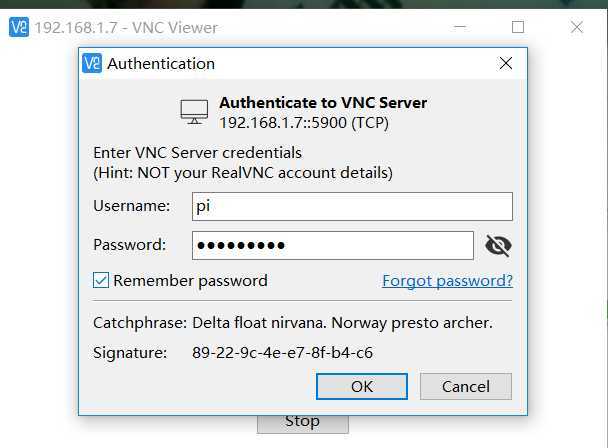Click the Catchphrase text line
This screenshot has height=448, width=608.
[293, 324]
